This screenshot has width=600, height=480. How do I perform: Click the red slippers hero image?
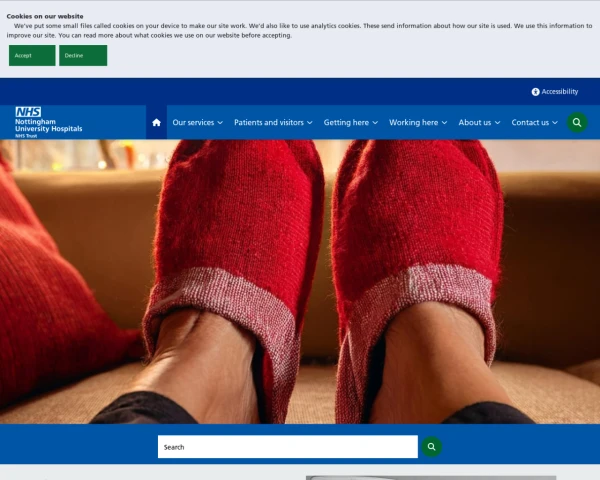(300, 282)
